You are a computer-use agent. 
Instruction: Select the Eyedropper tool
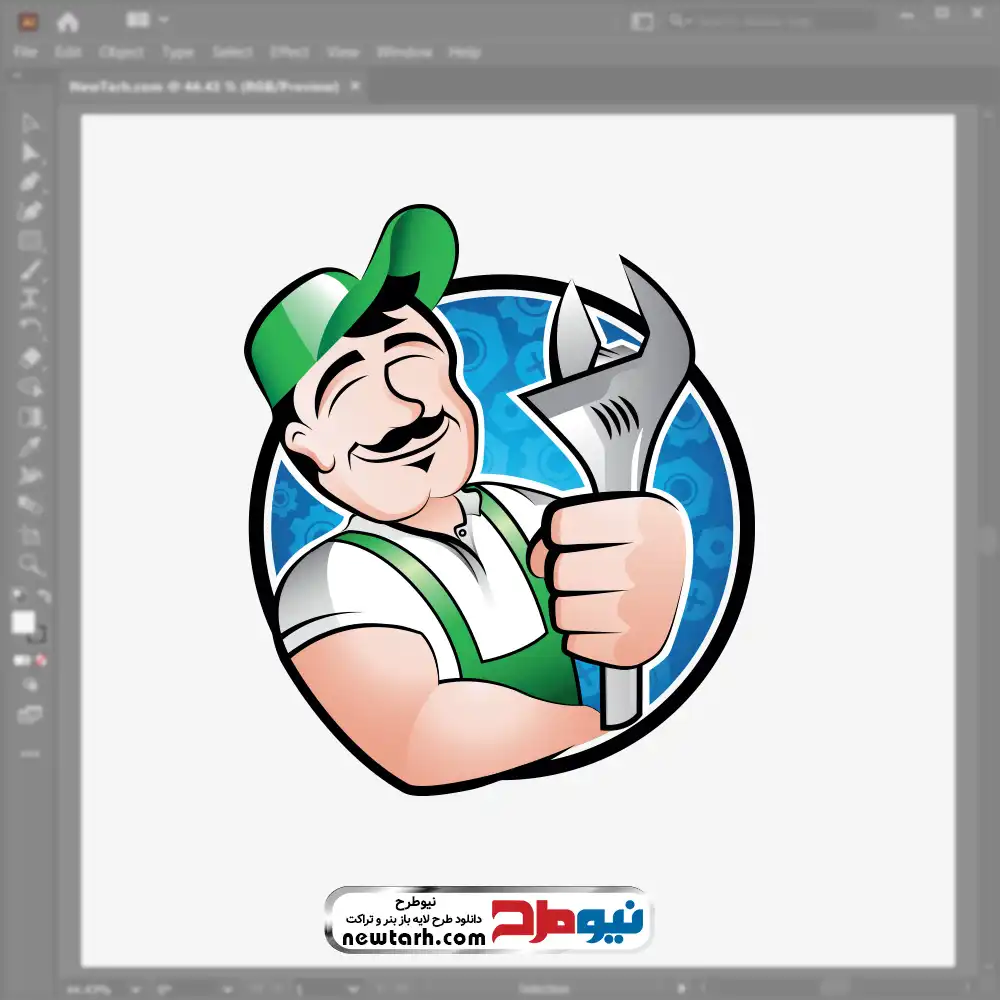30,446
